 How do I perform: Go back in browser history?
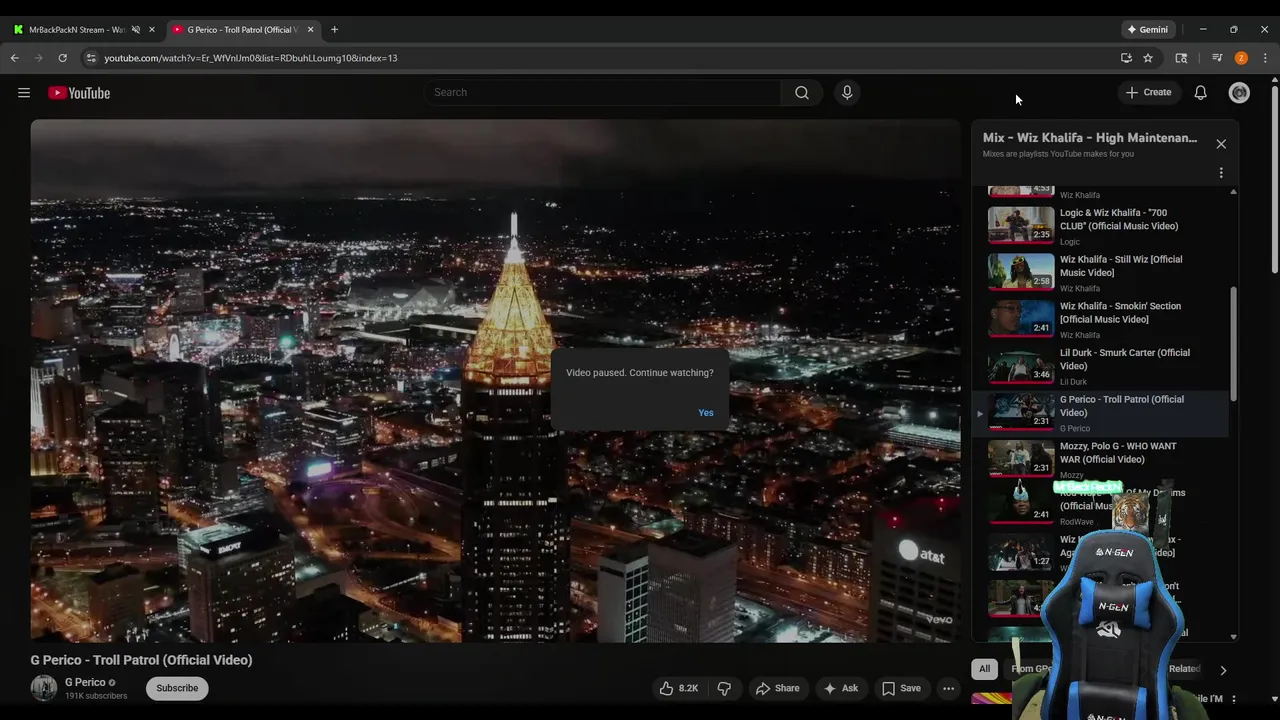point(15,58)
